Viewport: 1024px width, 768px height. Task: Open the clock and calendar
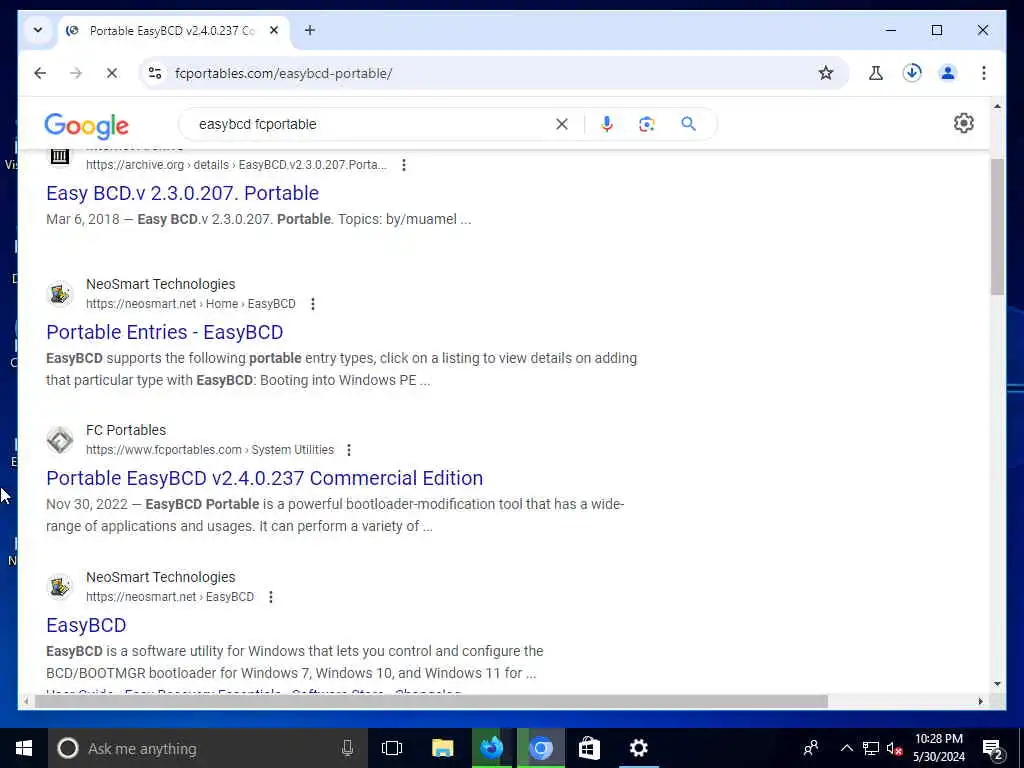938,748
